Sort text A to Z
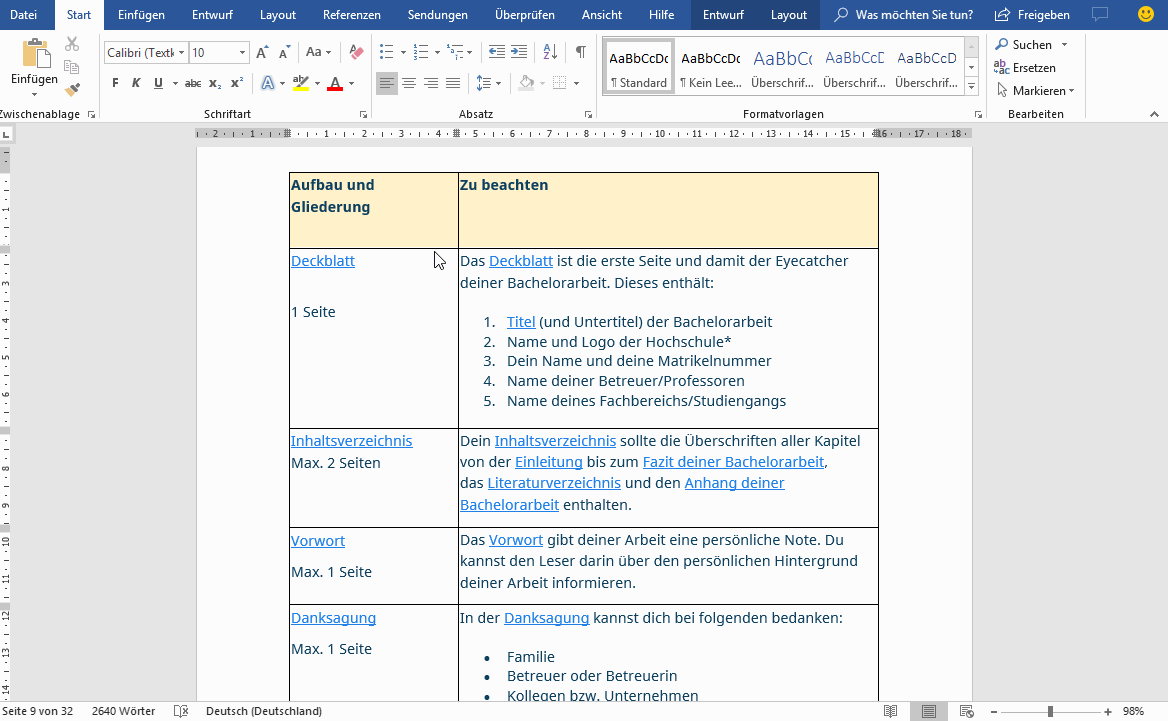The image size is (1168, 721). (550, 52)
